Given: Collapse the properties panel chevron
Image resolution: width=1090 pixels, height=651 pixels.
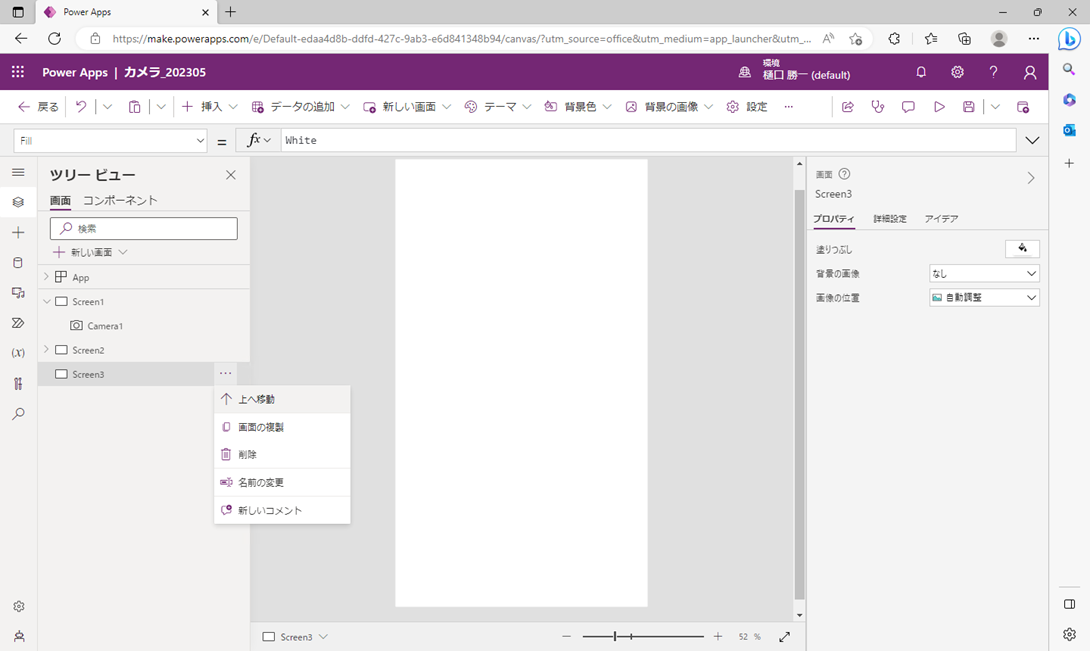Looking at the screenshot, I should tap(1030, 178).
